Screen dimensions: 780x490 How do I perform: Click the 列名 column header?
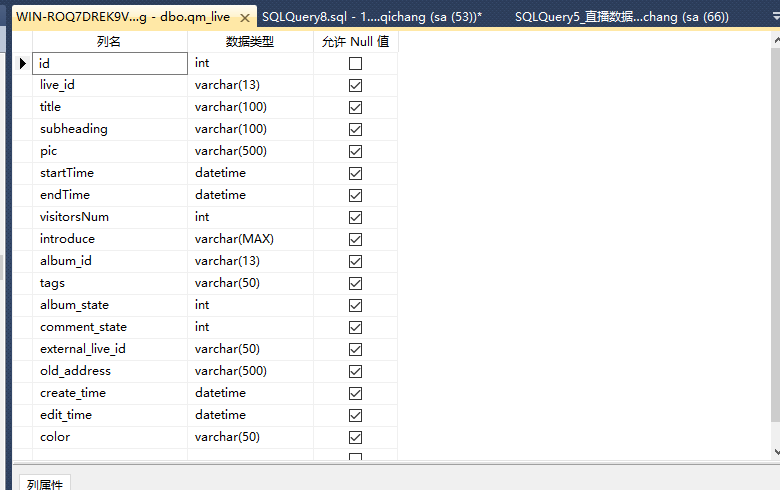[x=110, y=41]
